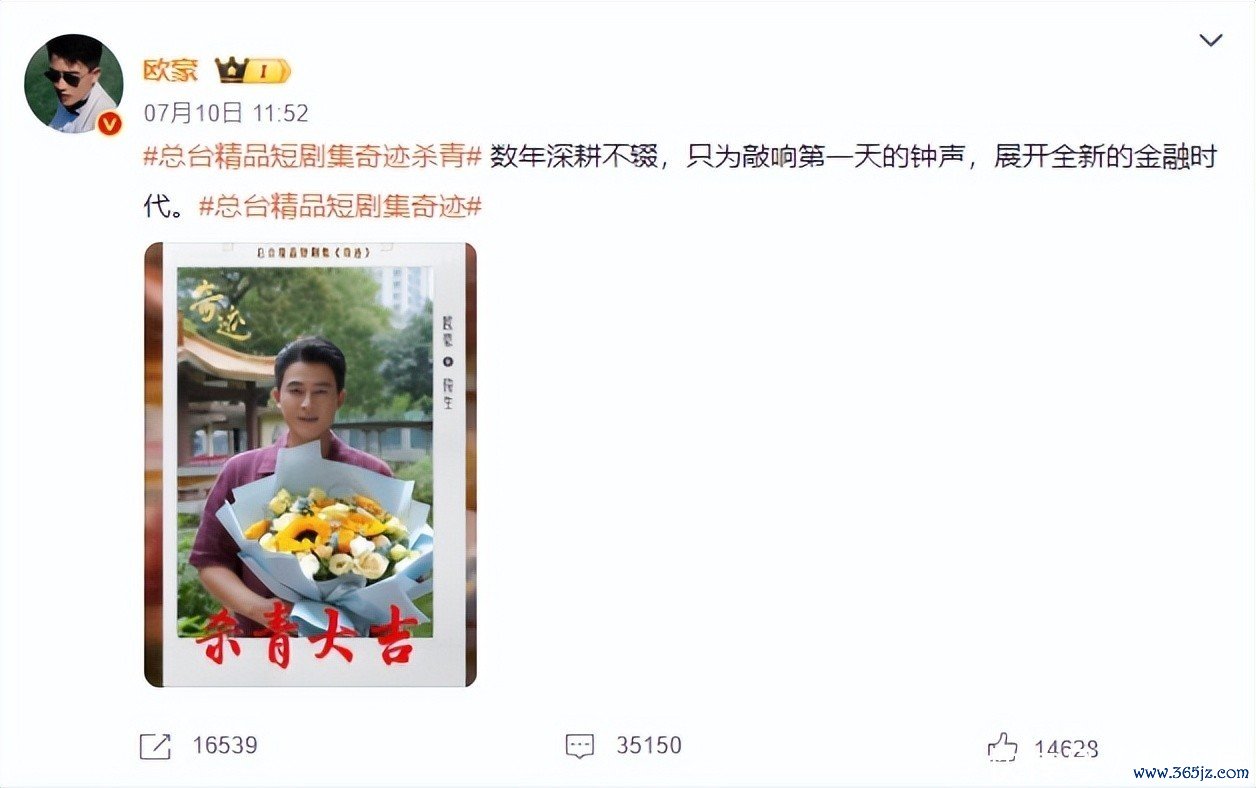
Task: Click the 07月10日 11:52 timestamp
Action: tap(227, 112)
